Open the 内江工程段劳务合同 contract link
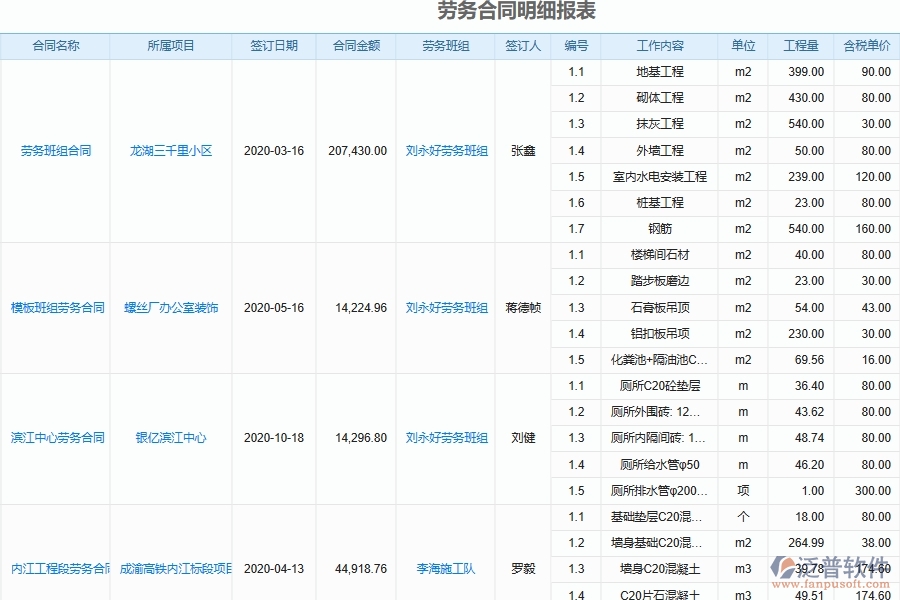Screen dimensions: 900x600 [x=55, y=567]
